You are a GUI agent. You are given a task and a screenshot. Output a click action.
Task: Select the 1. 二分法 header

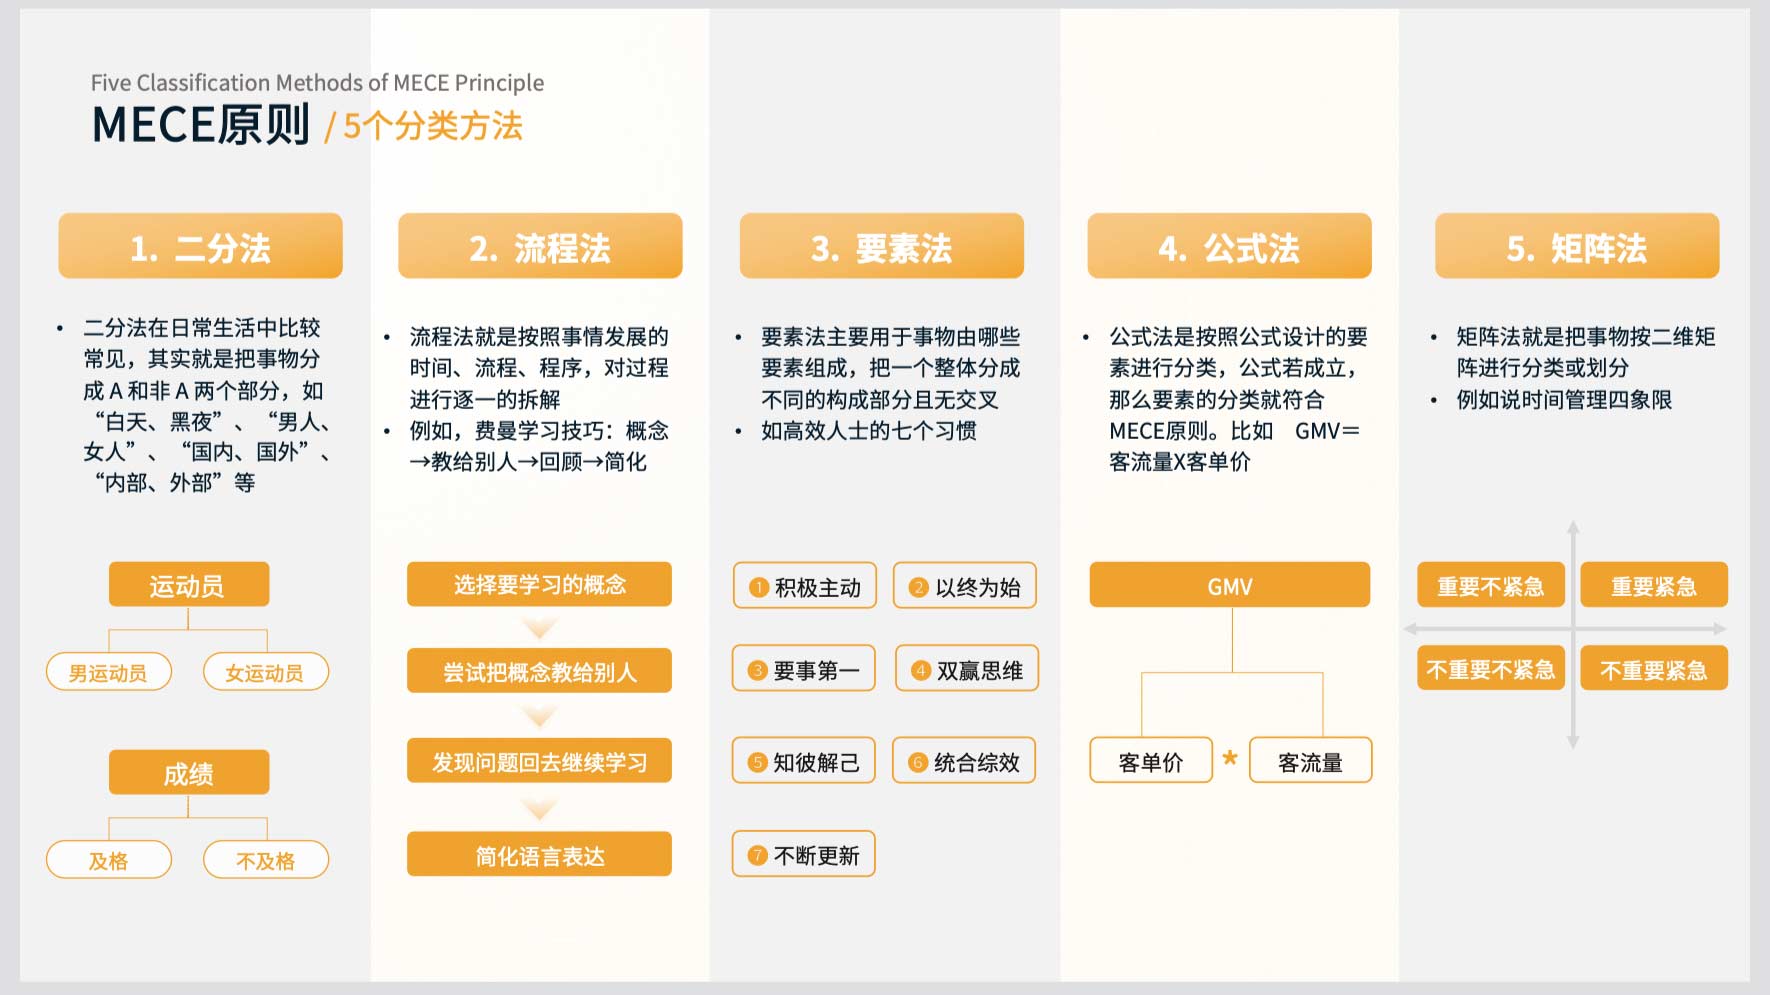tap(200, 246)
